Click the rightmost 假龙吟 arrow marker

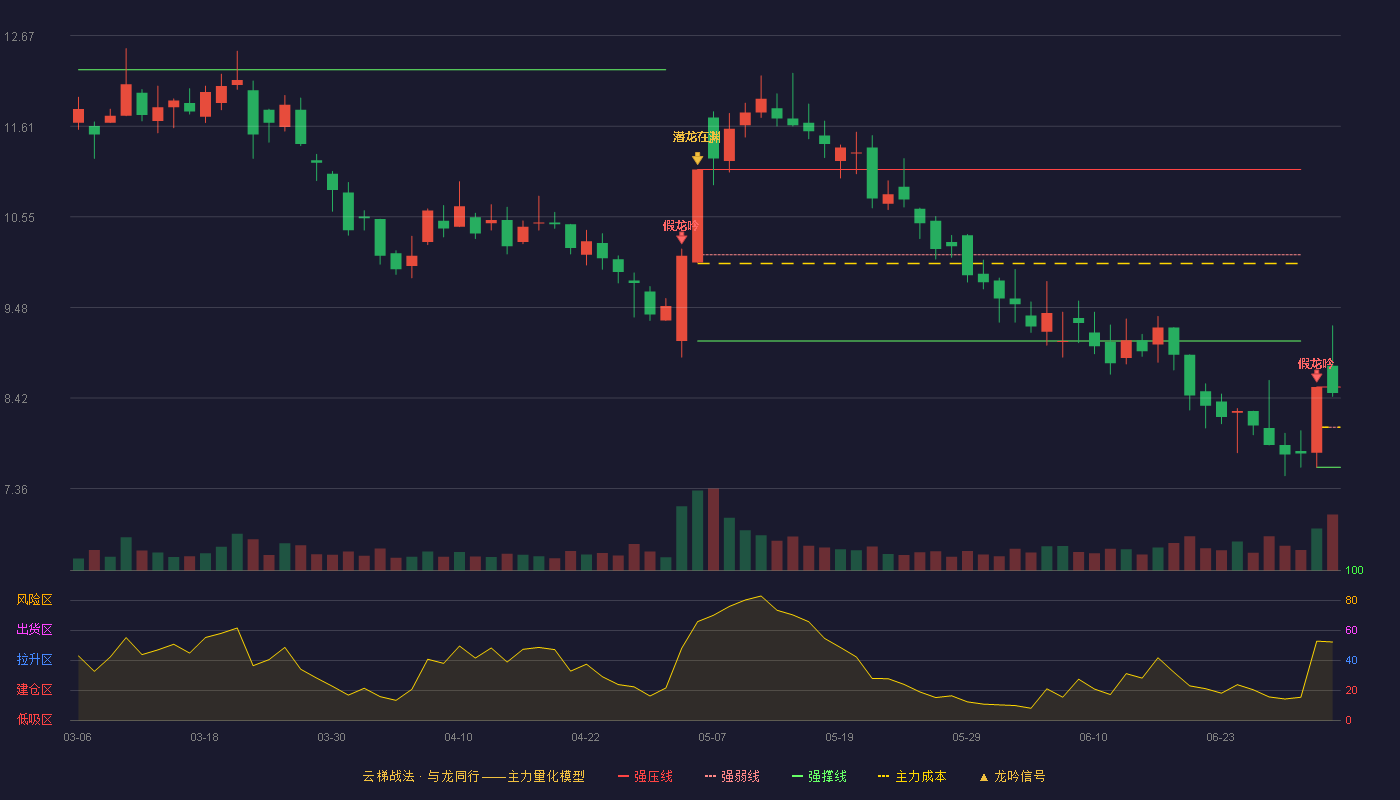pos(1316,376)
